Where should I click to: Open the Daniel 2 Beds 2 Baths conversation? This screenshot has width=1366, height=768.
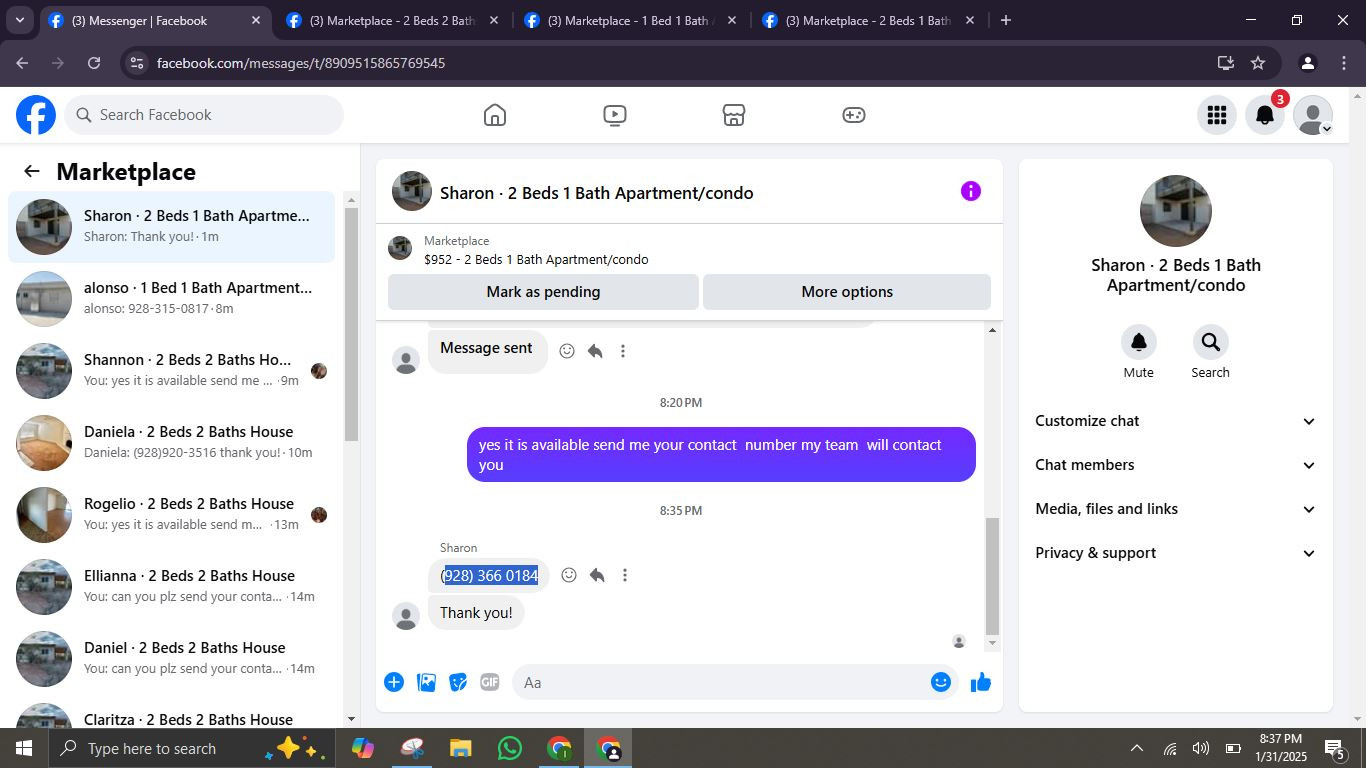pyautogui.click(x=172, y=659)
